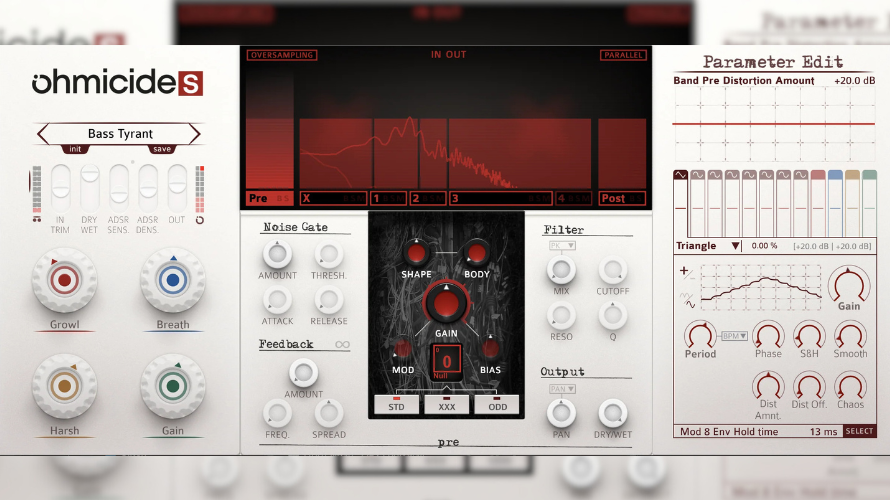Click the Harsh macro knob
The width and height of the screenshot is (890, 500).
pos(64,386)
